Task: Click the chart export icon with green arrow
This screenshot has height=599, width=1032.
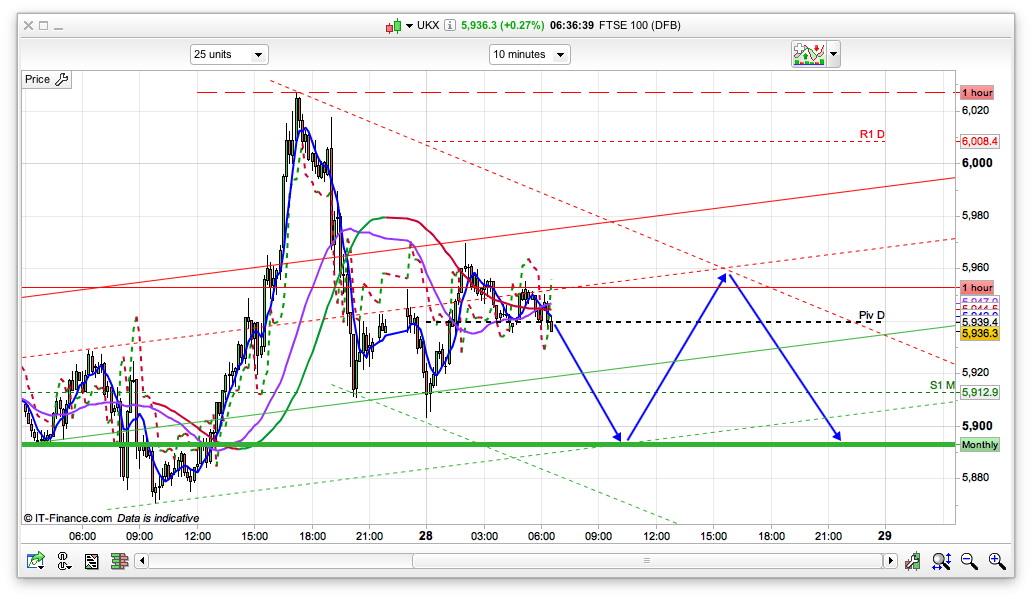Action: 36,561
